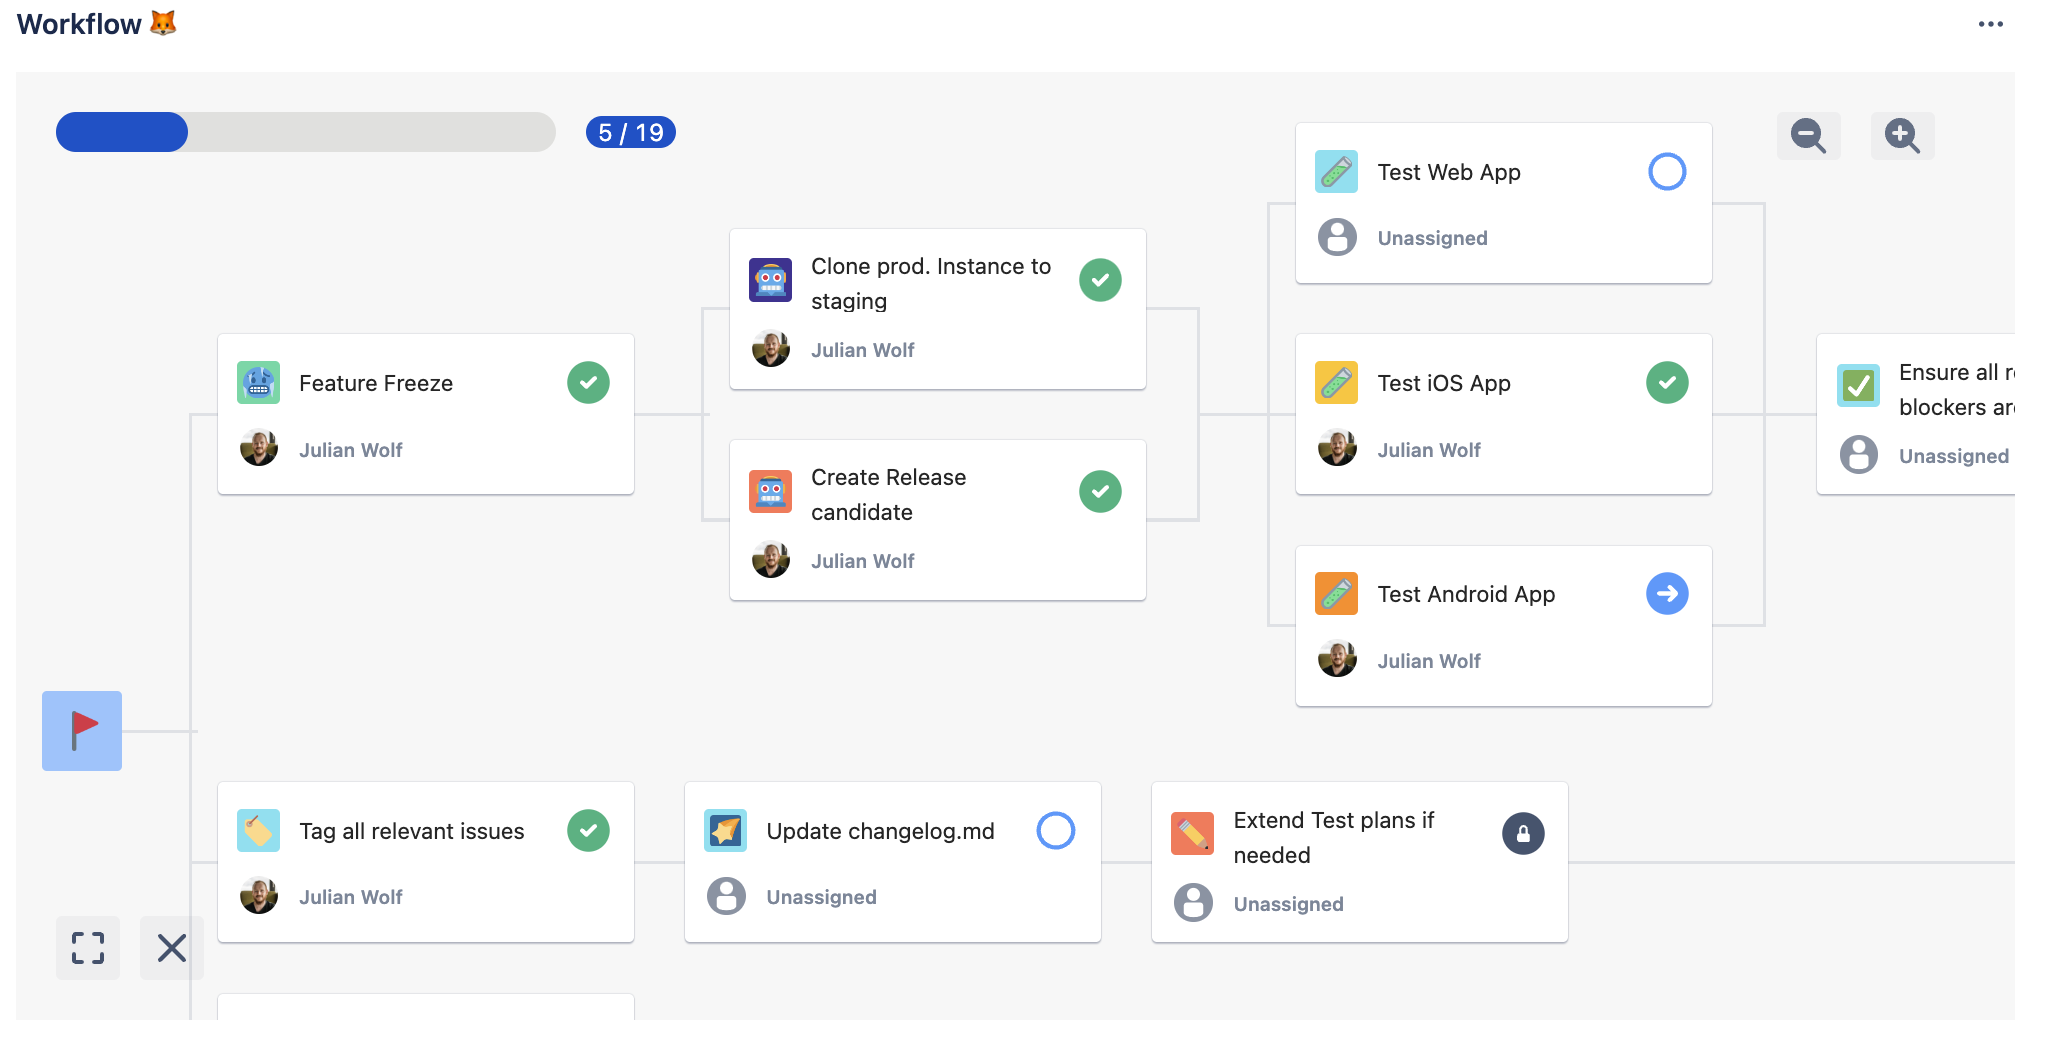
Task: Enter fullscreen with the expand icon
Action: (x=88, y=947)
